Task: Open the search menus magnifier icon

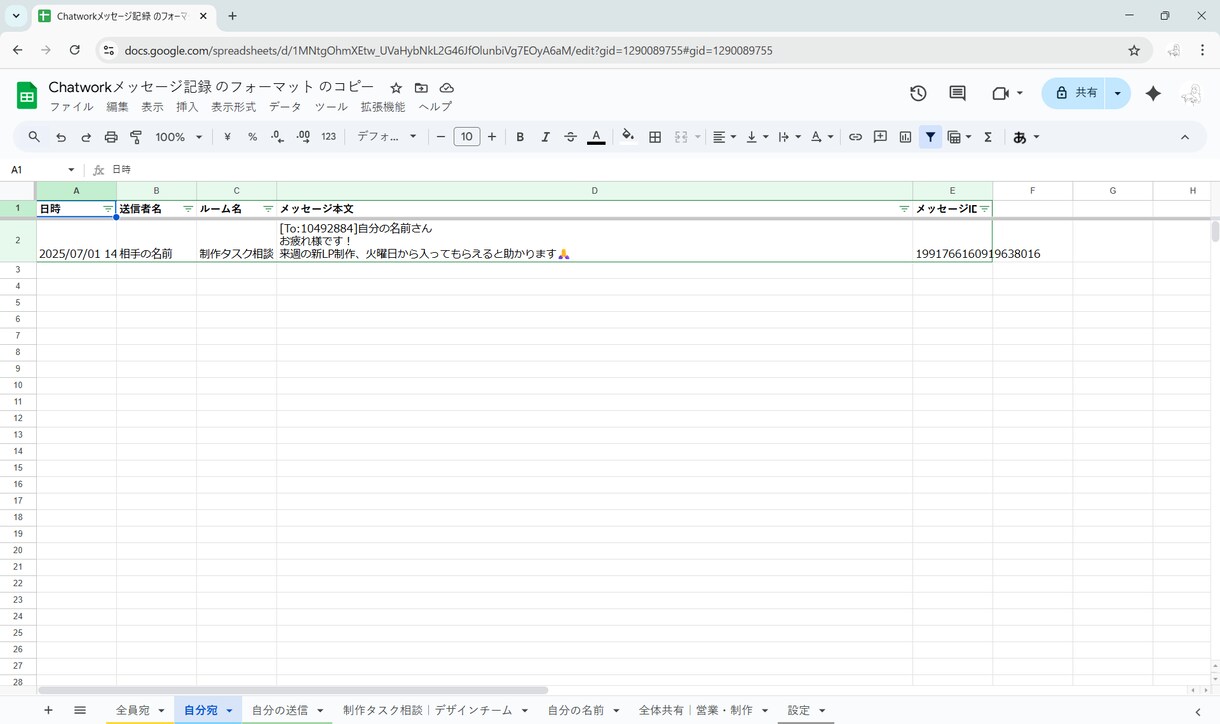Action: [x=34, y=137]
